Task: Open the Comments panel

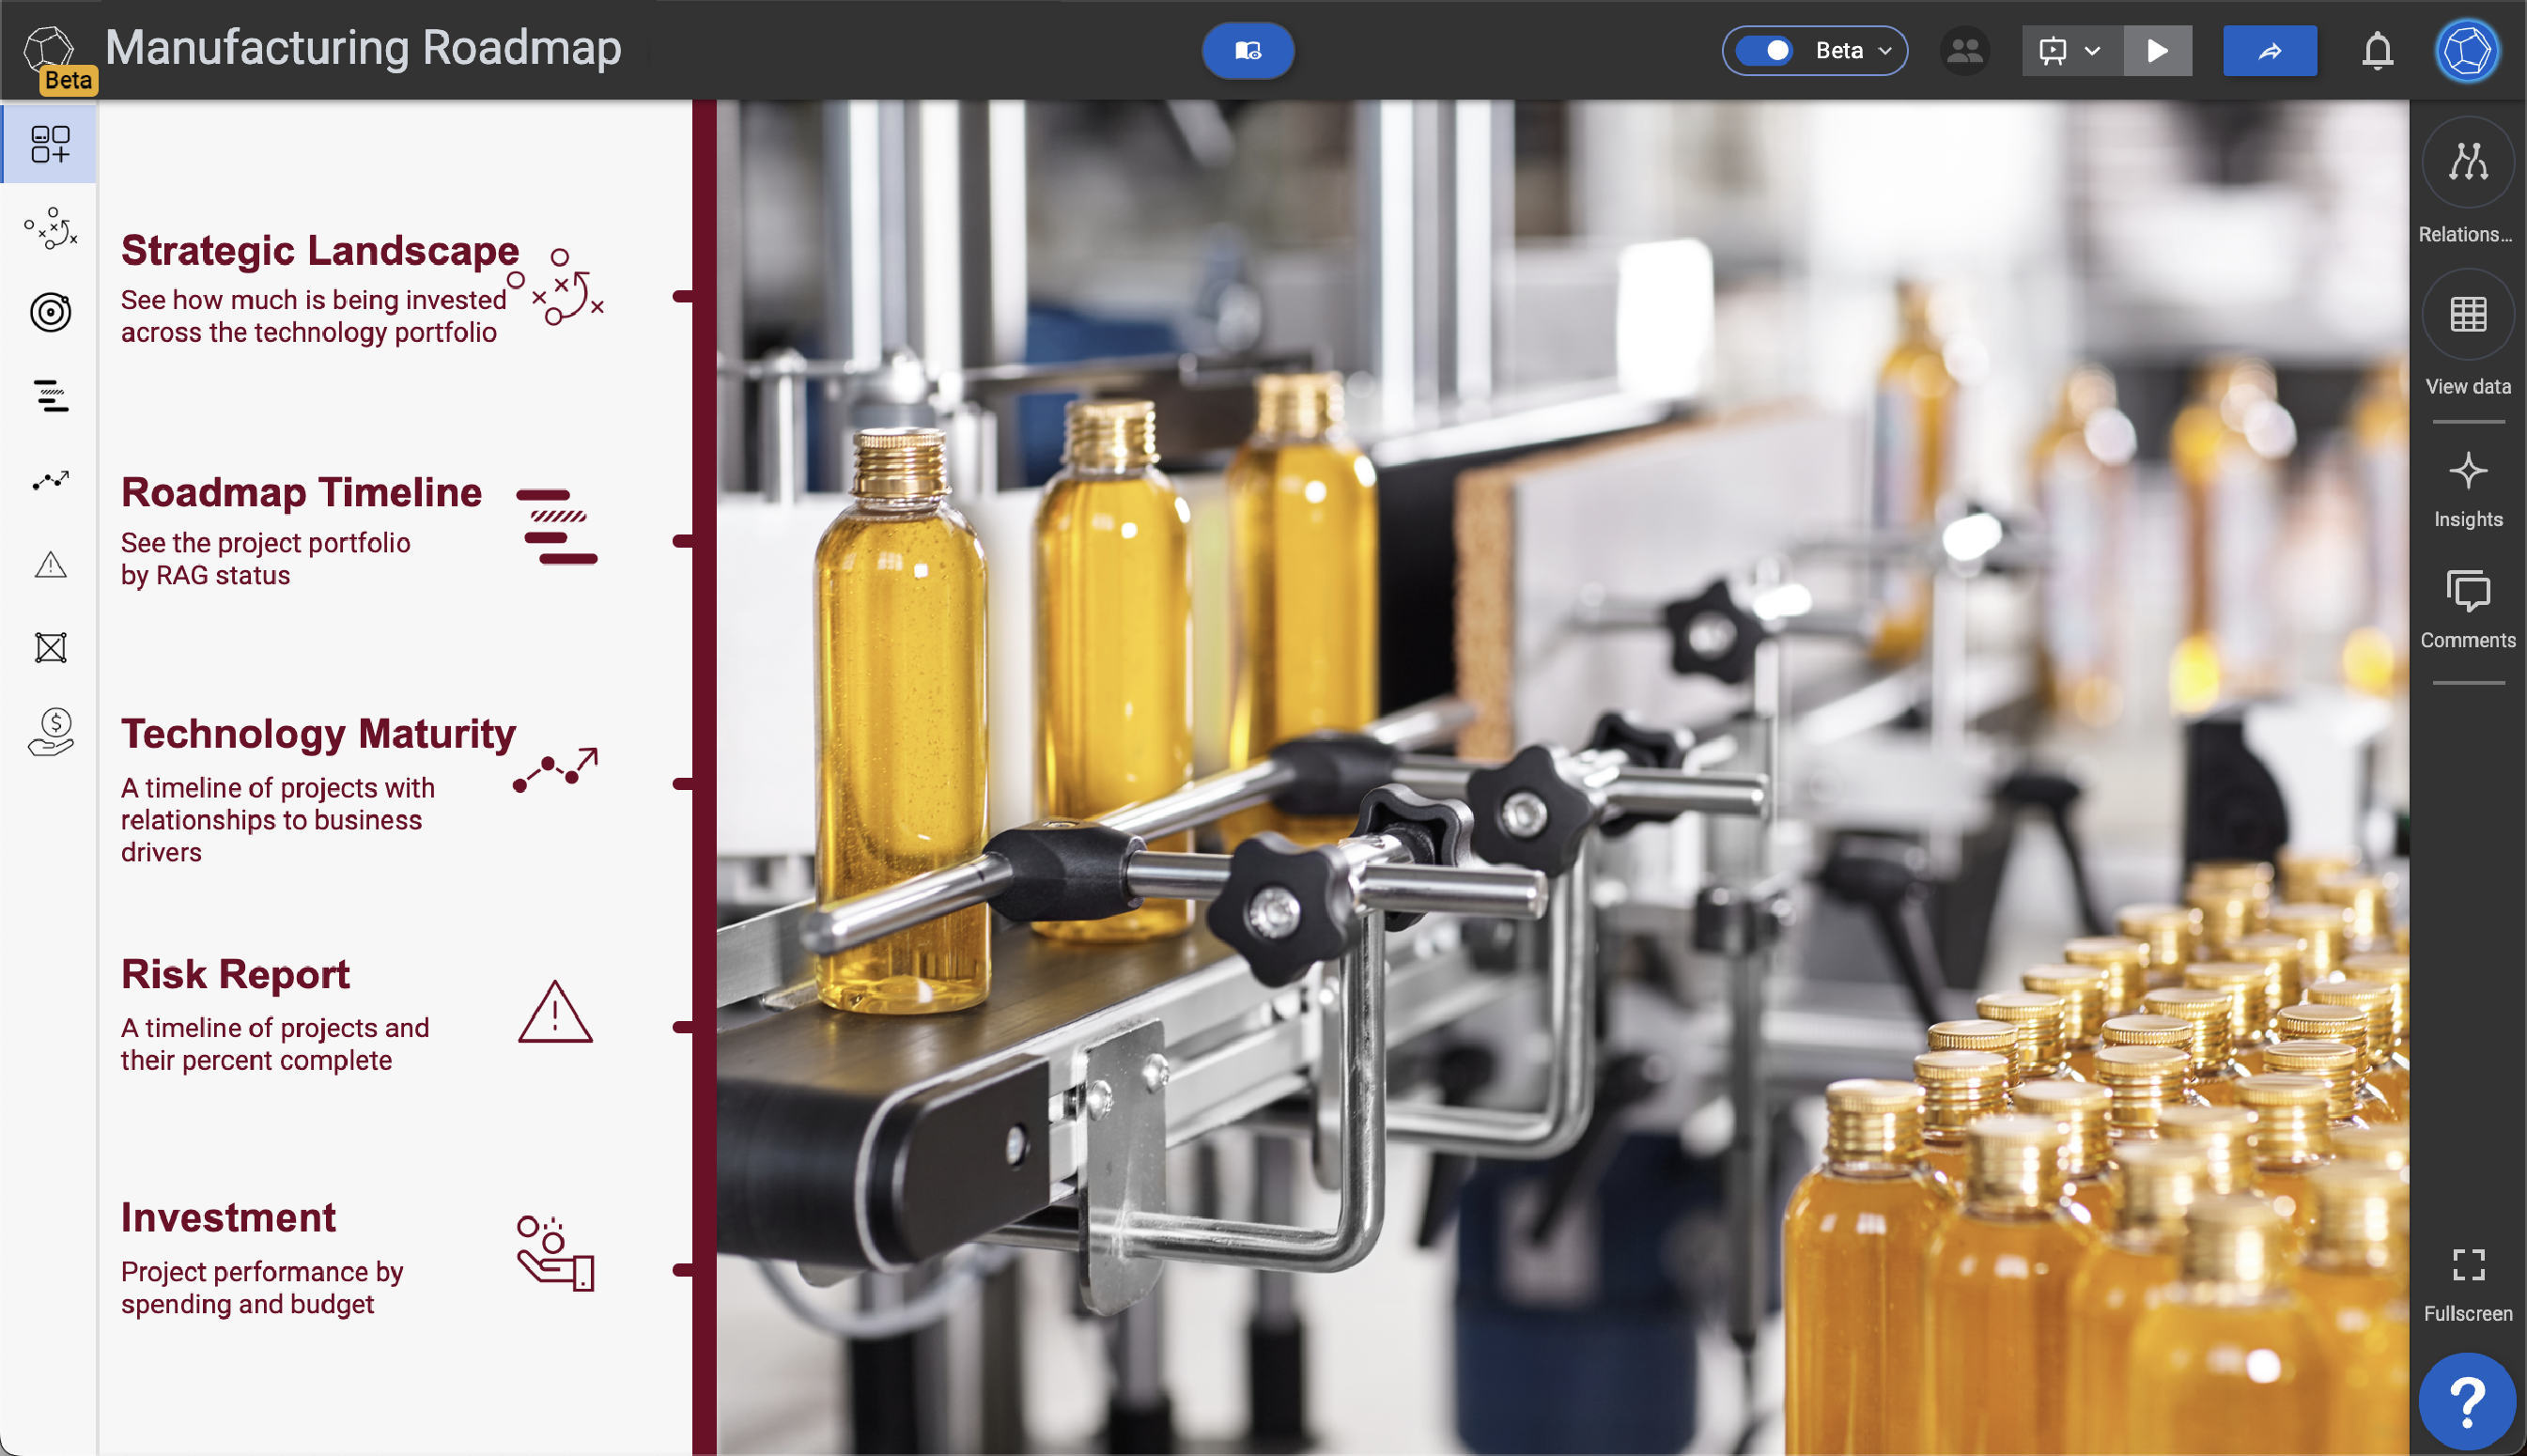Action: (x=2466, y=592)
